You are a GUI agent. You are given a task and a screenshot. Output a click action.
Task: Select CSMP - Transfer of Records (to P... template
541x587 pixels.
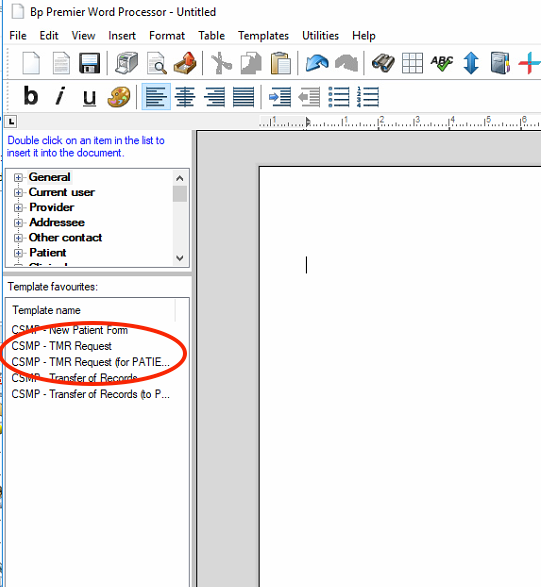pos(91,394)
